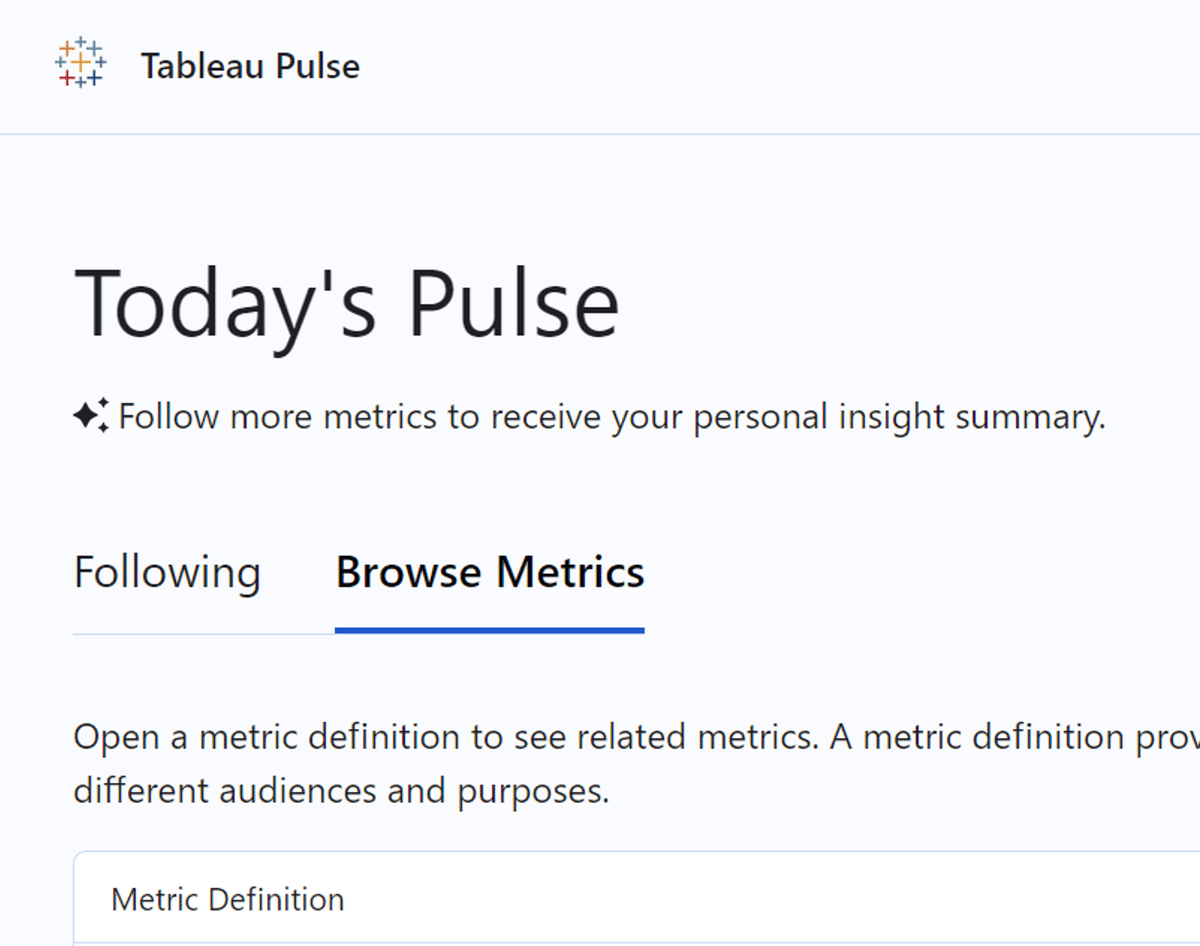Click the empty header bar beside Tableau Pulse
Image resolution: width=1200 pixels, height=946 pixels.
click(780, 66)
